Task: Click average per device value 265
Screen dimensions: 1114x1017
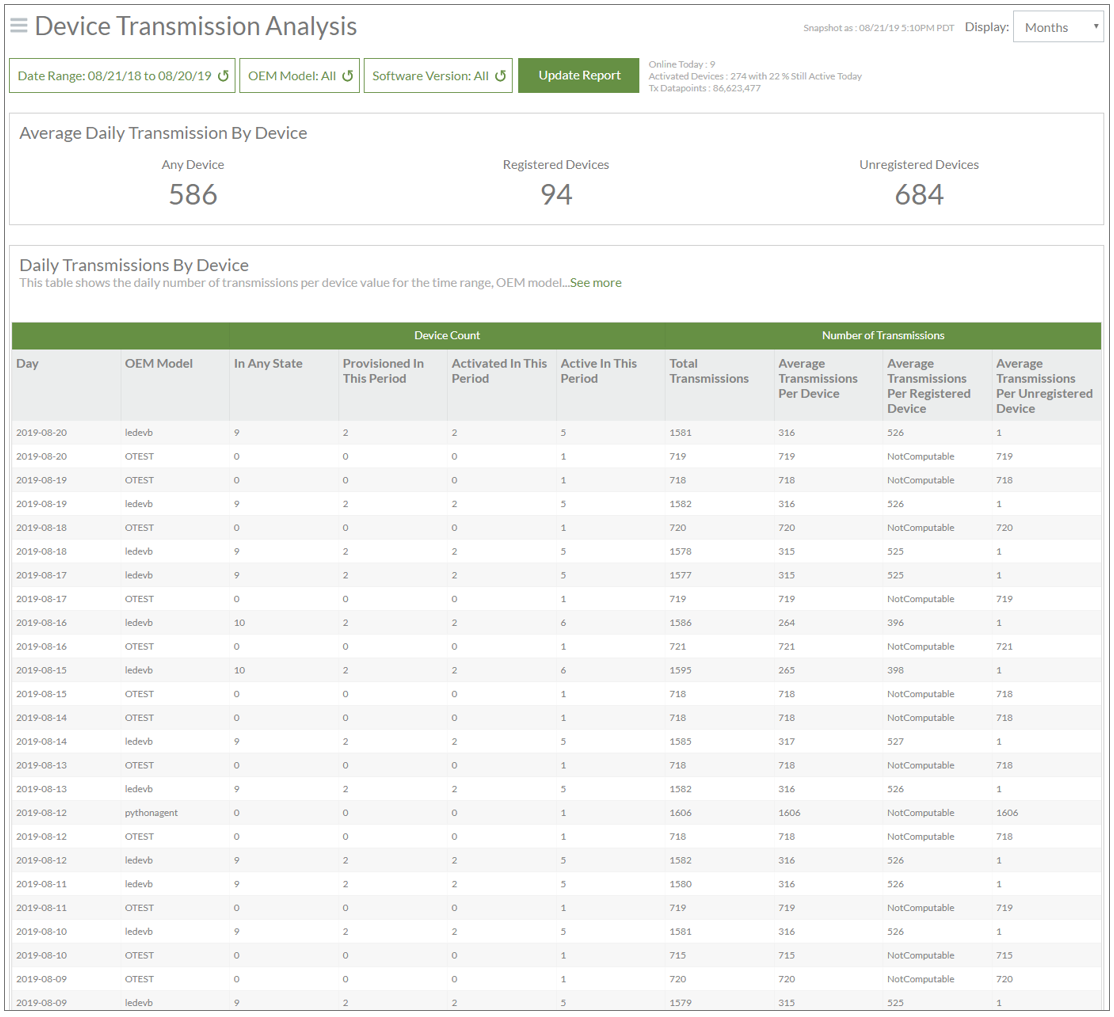Action: 786,670
